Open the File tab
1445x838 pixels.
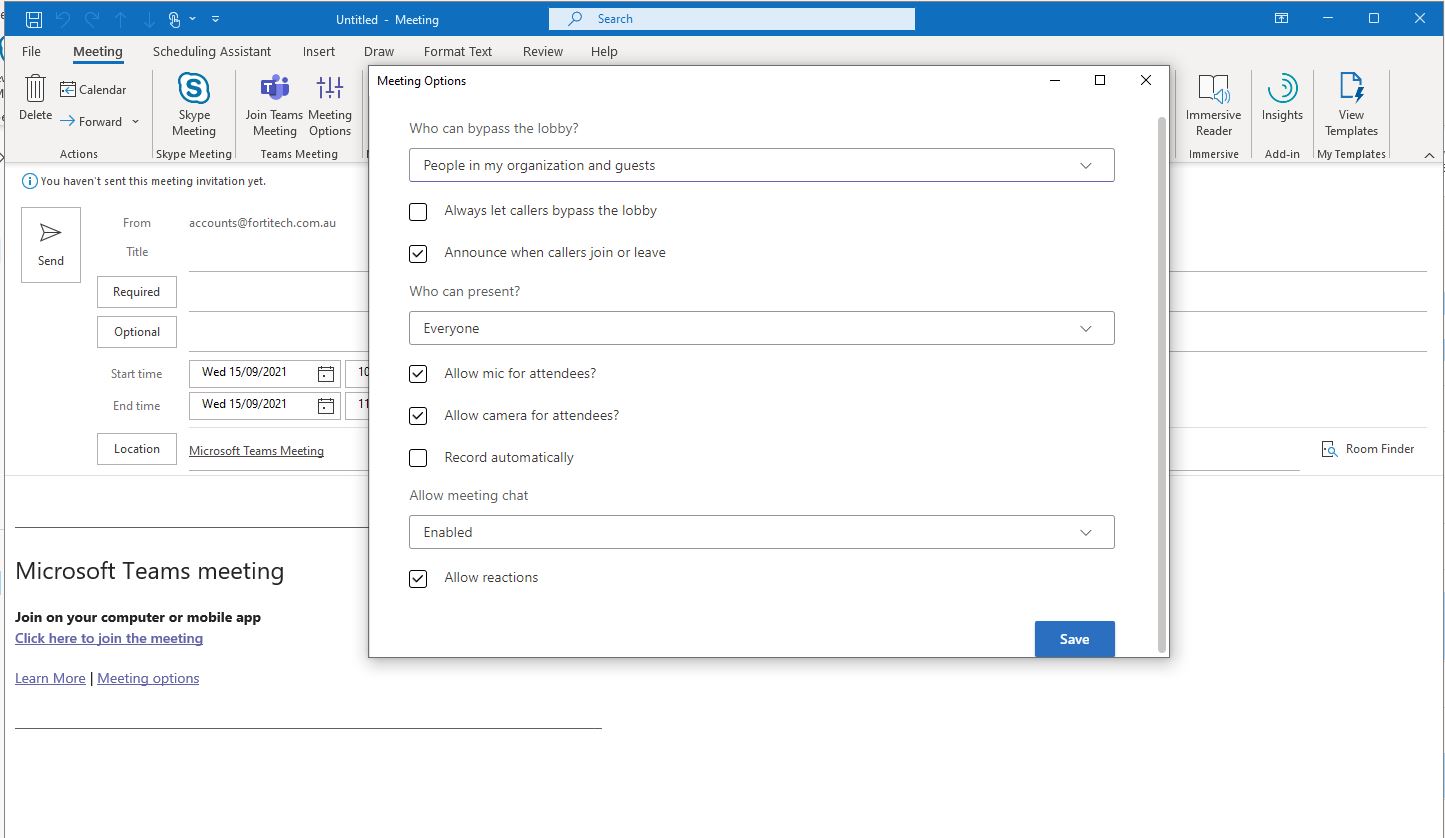tap(31, 51)
